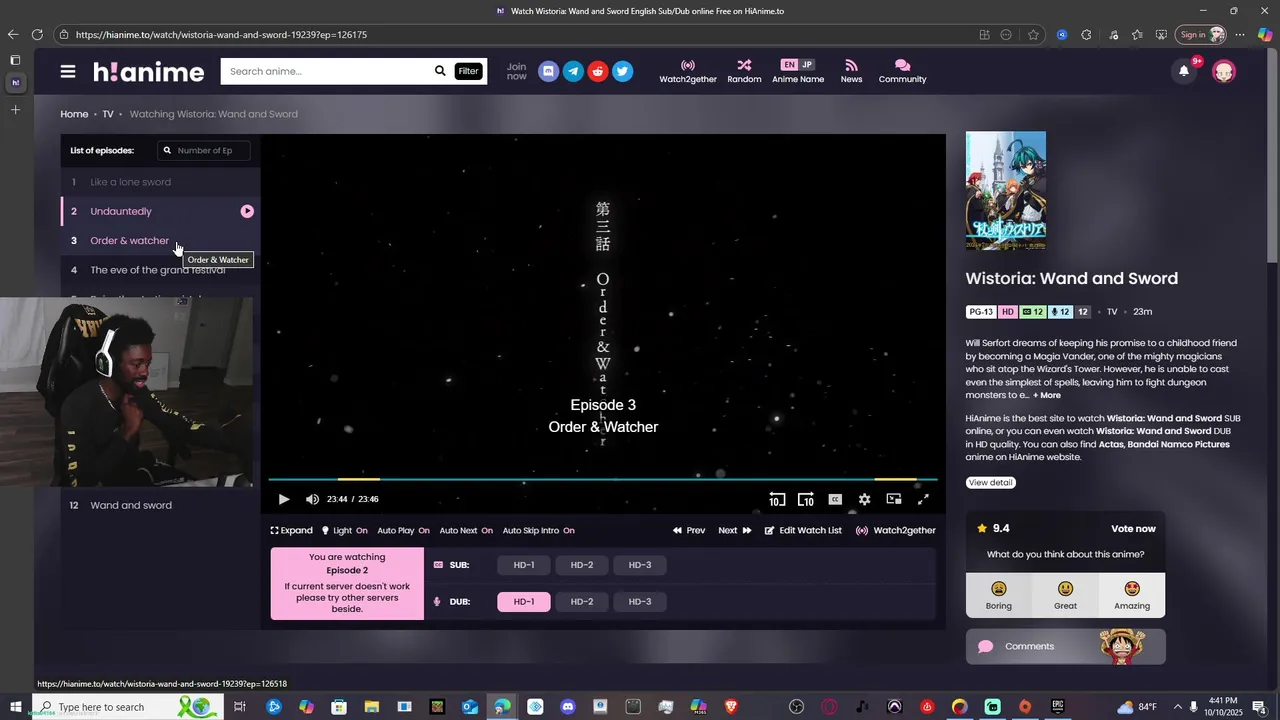Screen dimensions: 1280x720
Task: Select episode 2 Undauntedly
Action: tap(160, 211)
